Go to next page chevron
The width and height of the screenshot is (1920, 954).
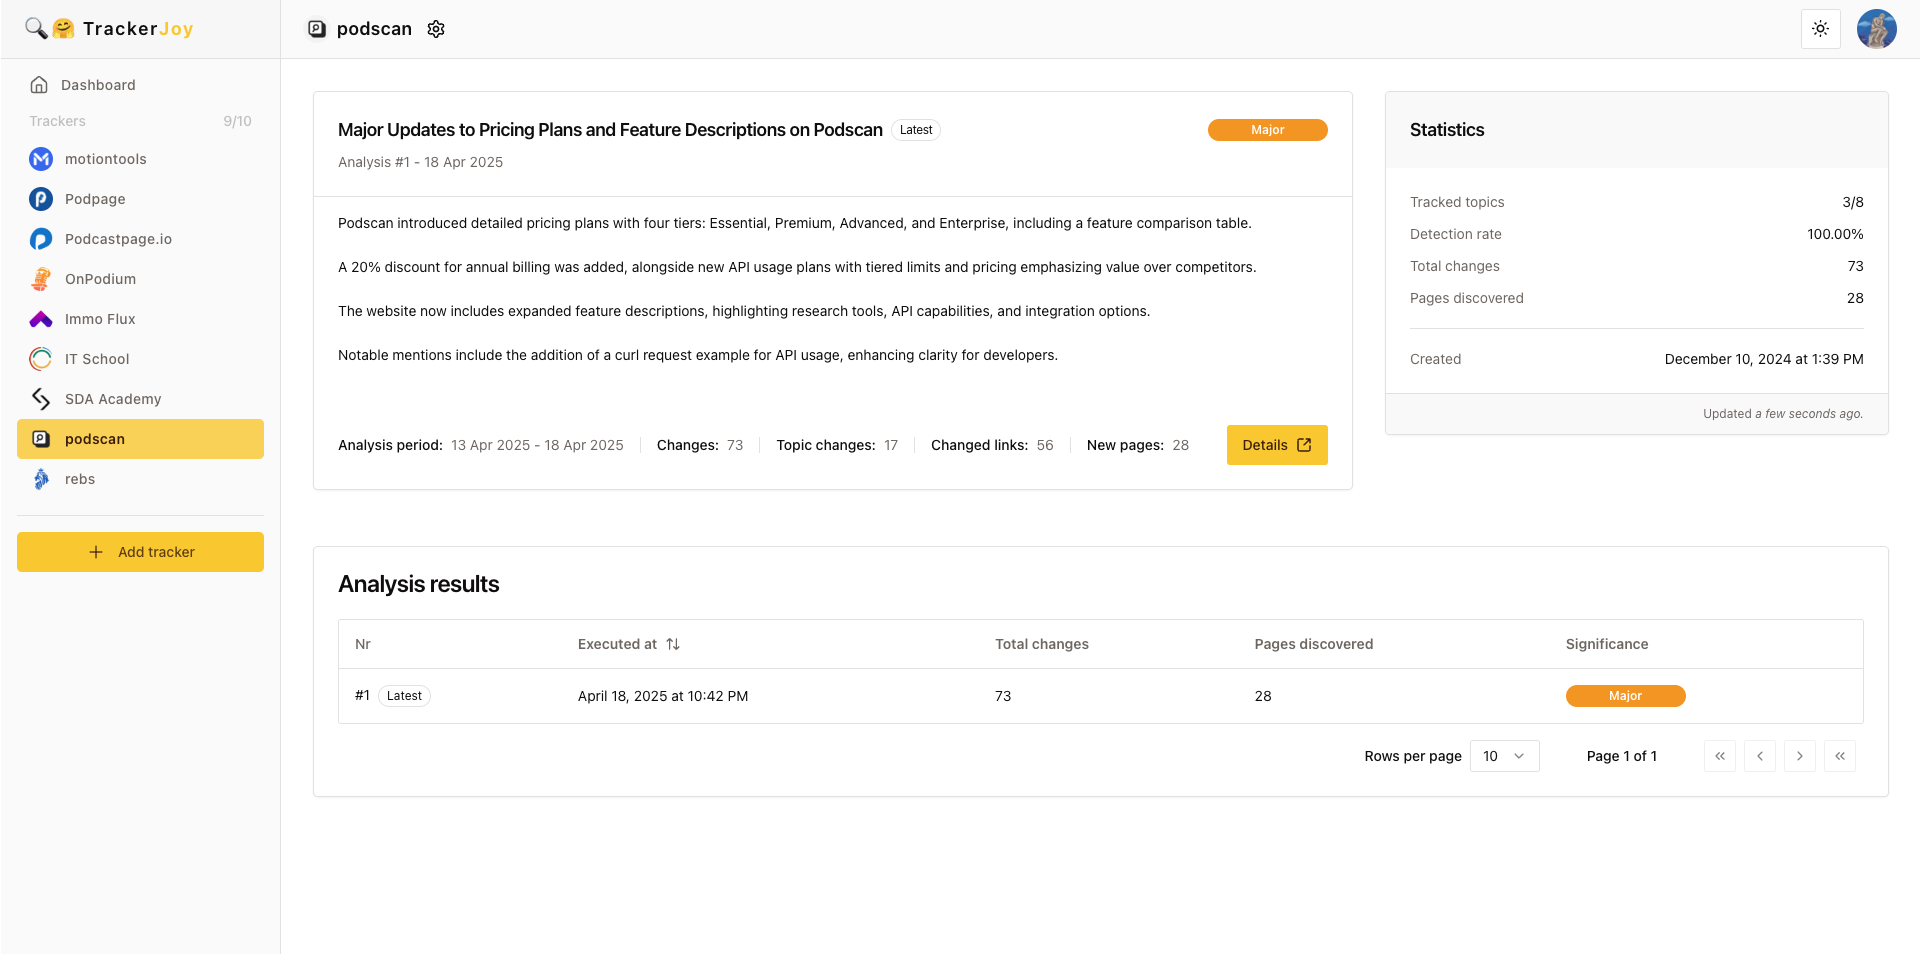[1800, 756]
